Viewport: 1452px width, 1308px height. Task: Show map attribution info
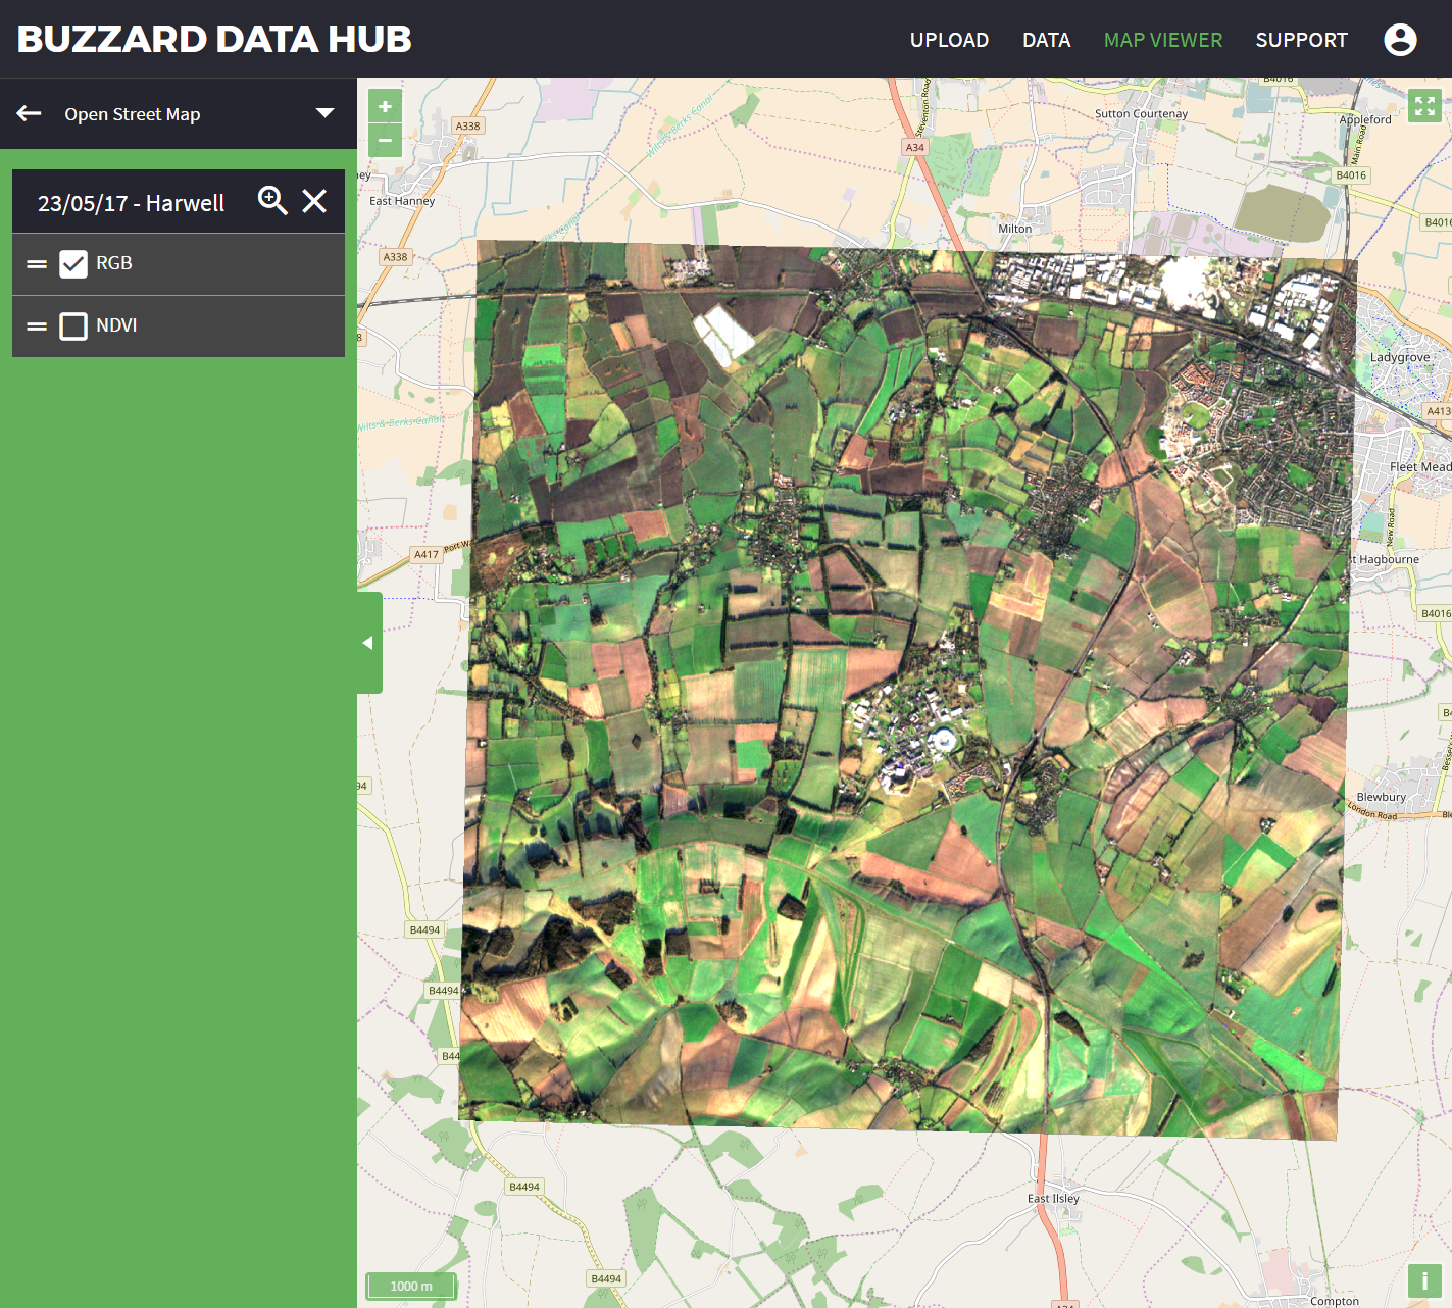point(1425,1281)
